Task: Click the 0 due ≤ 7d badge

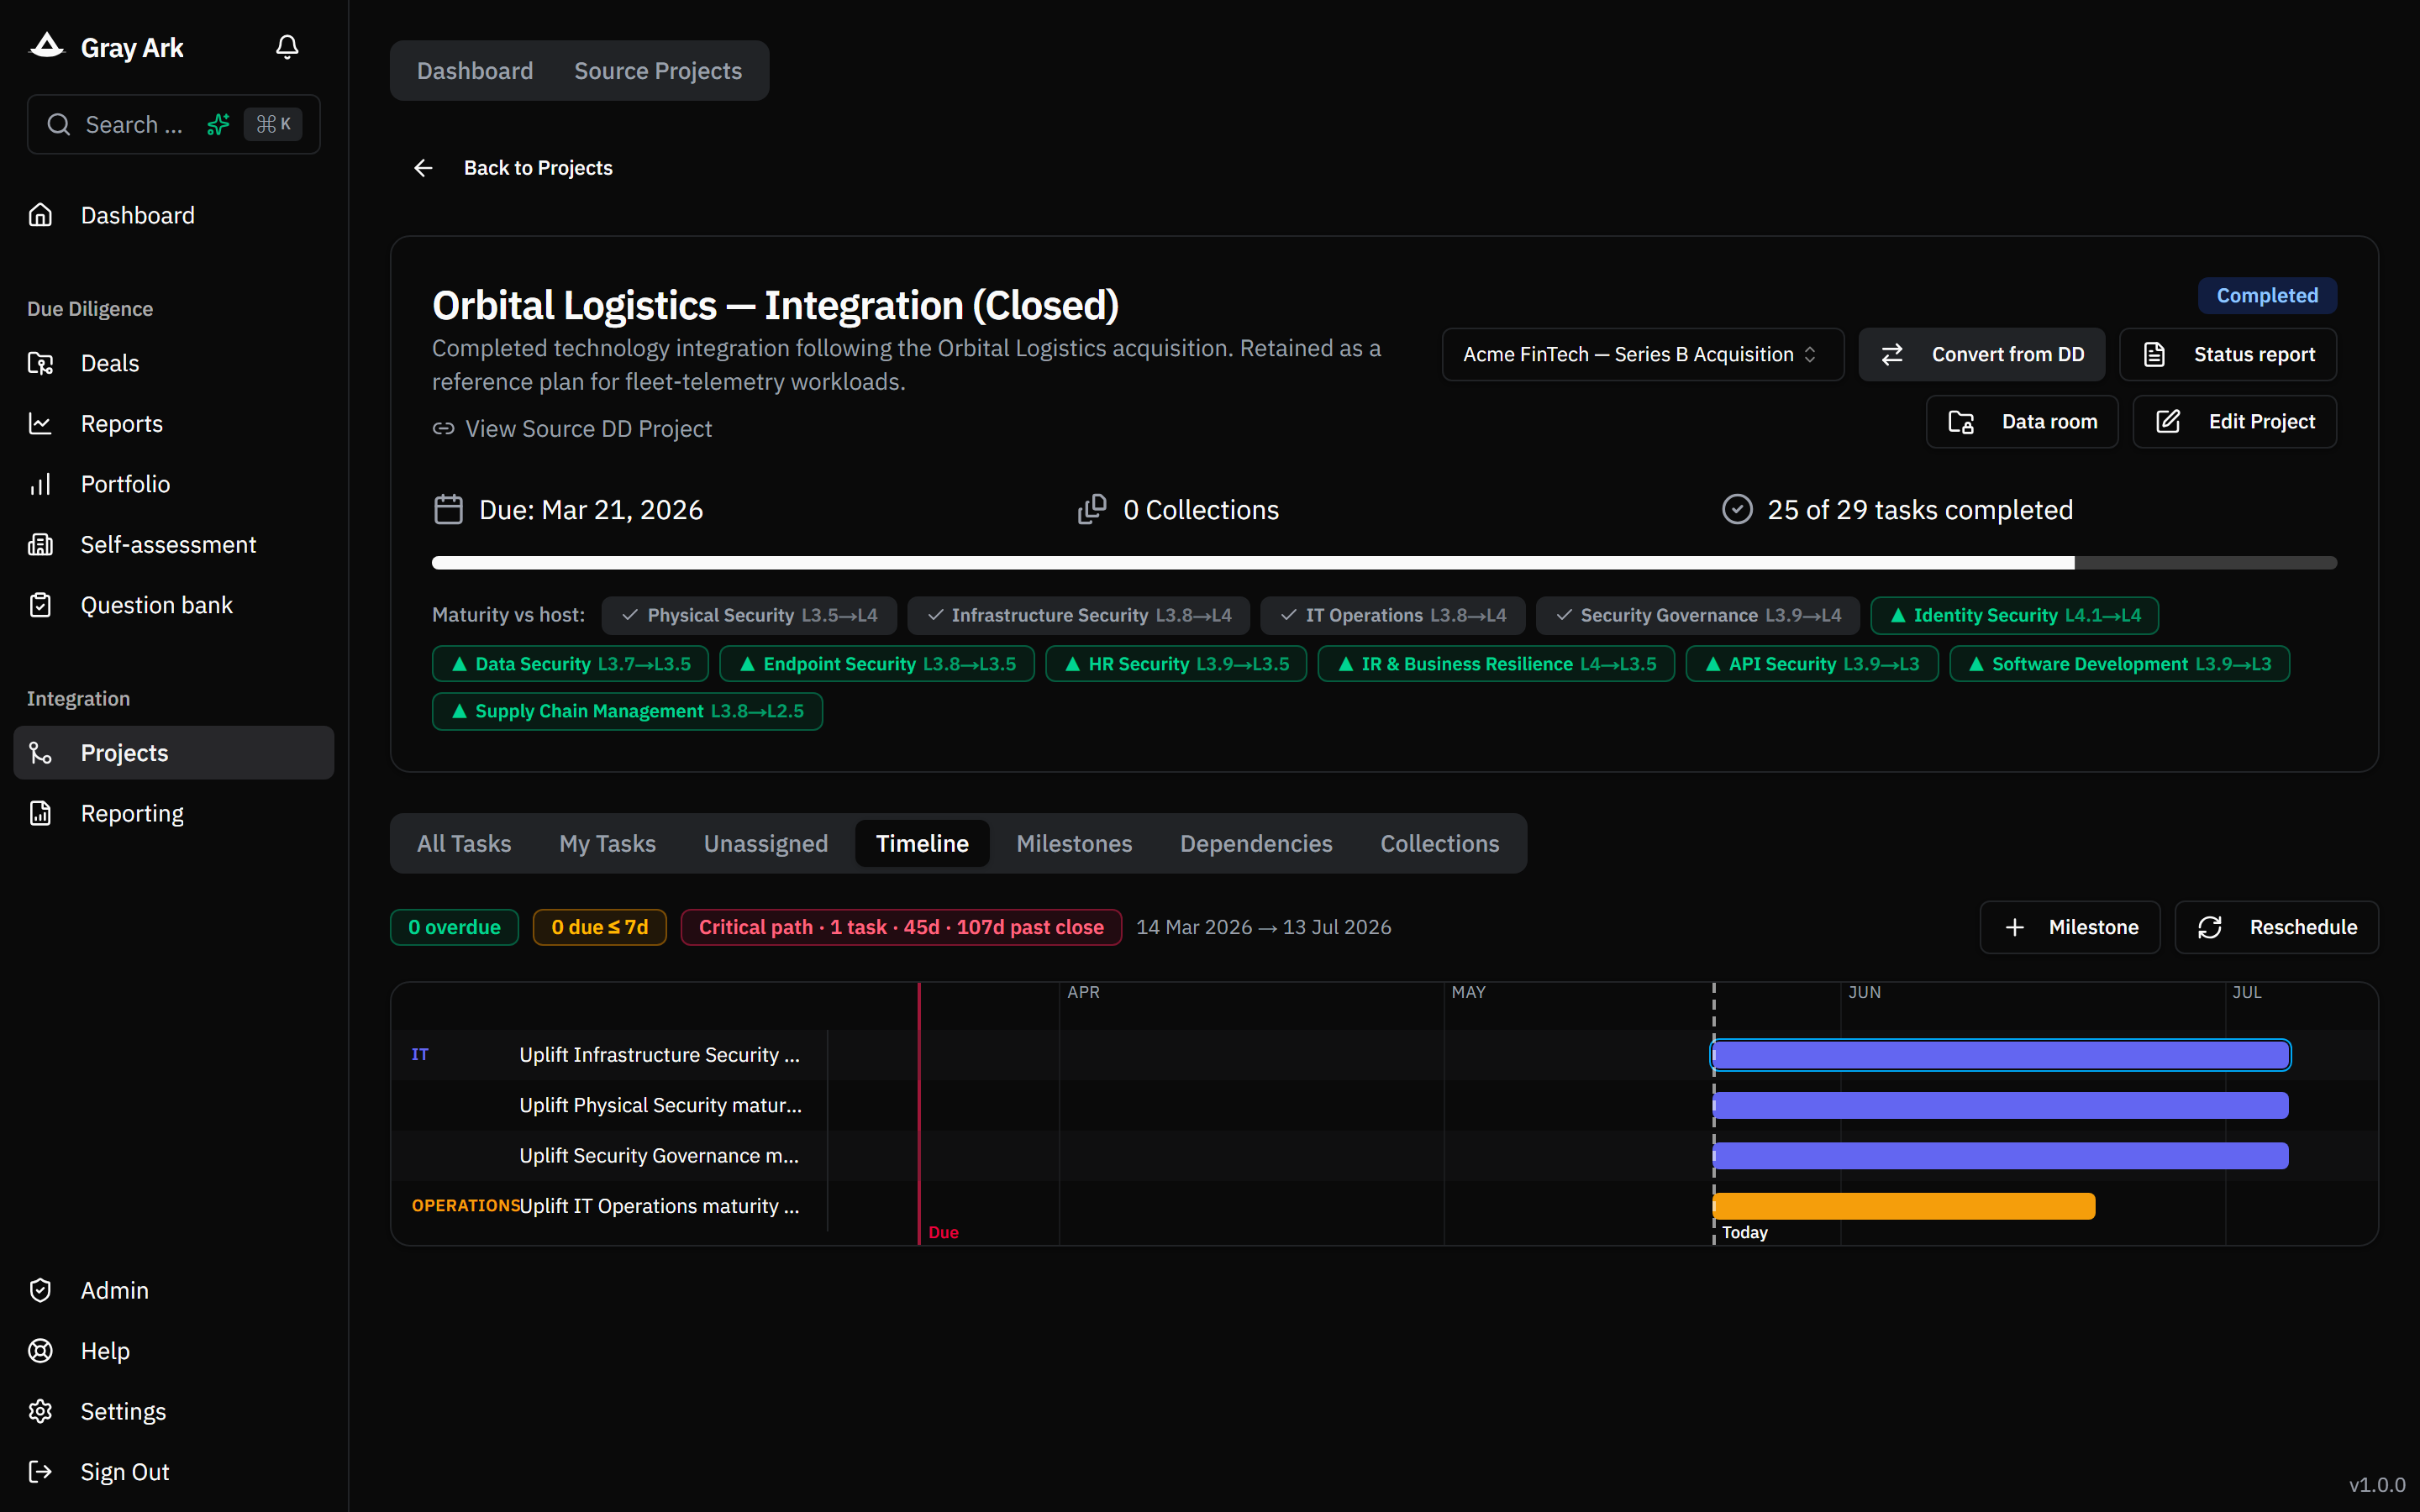Action: (599, 927)
